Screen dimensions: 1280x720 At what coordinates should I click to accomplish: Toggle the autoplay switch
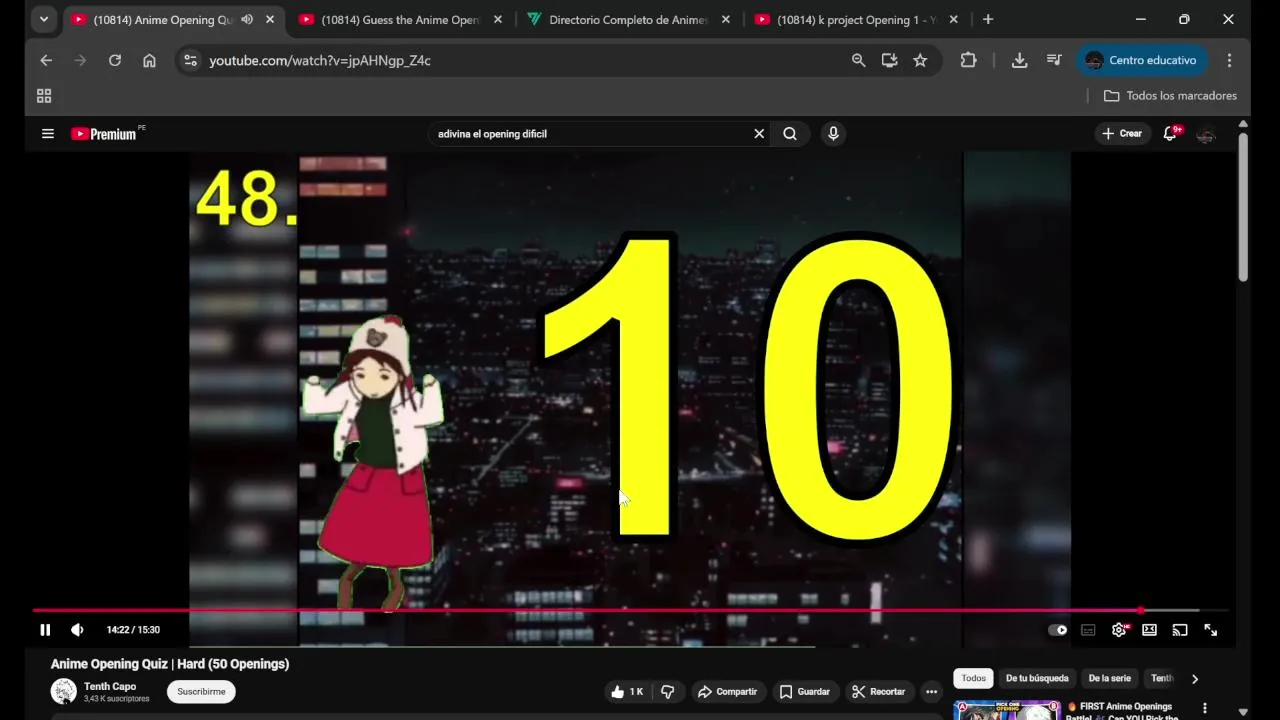tap(1057, 630)
